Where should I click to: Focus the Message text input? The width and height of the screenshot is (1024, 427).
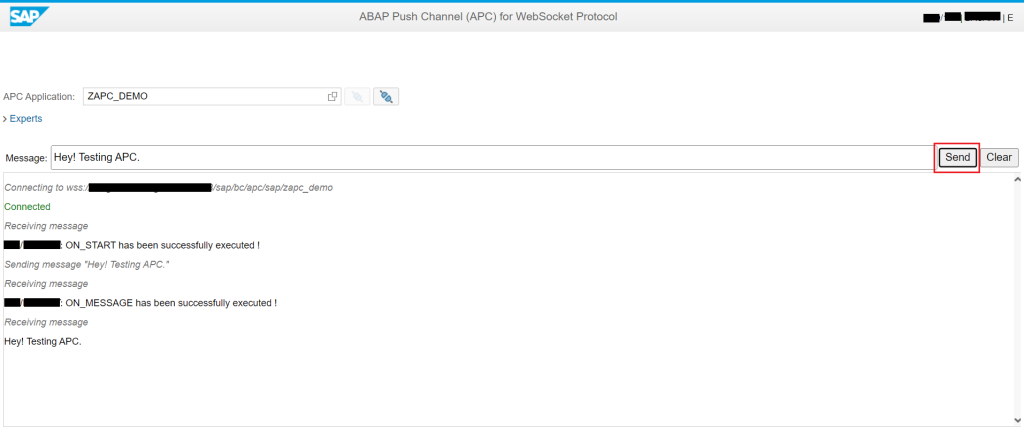tap(490, 157)
